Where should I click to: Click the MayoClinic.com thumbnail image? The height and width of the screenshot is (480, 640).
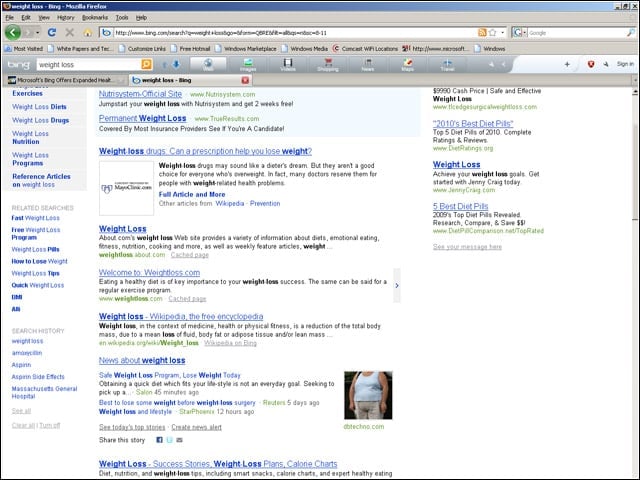click(127, 188)
